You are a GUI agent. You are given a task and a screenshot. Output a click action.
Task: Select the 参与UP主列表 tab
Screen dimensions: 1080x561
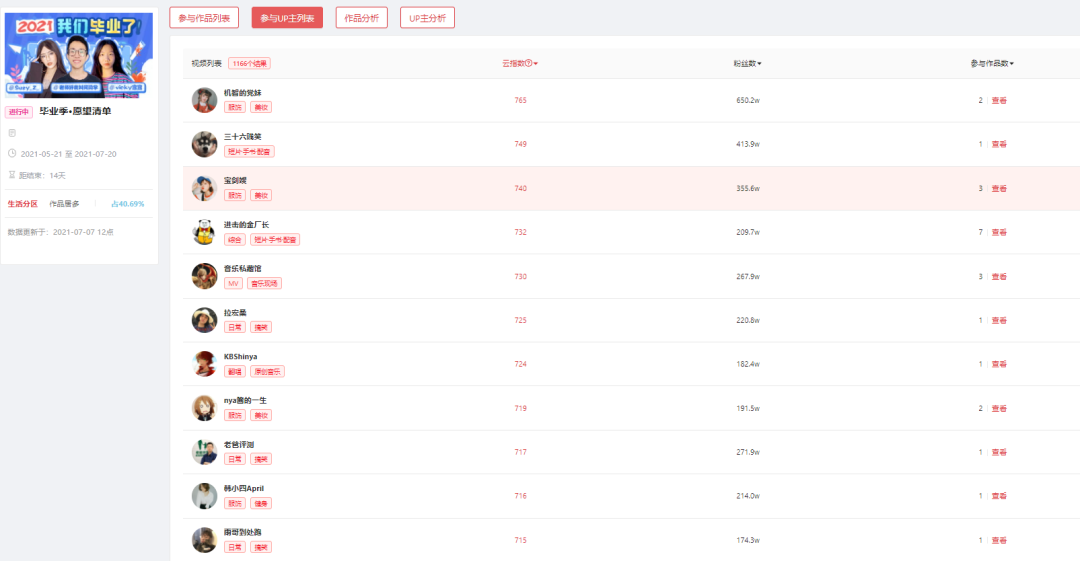pos(287,18)
